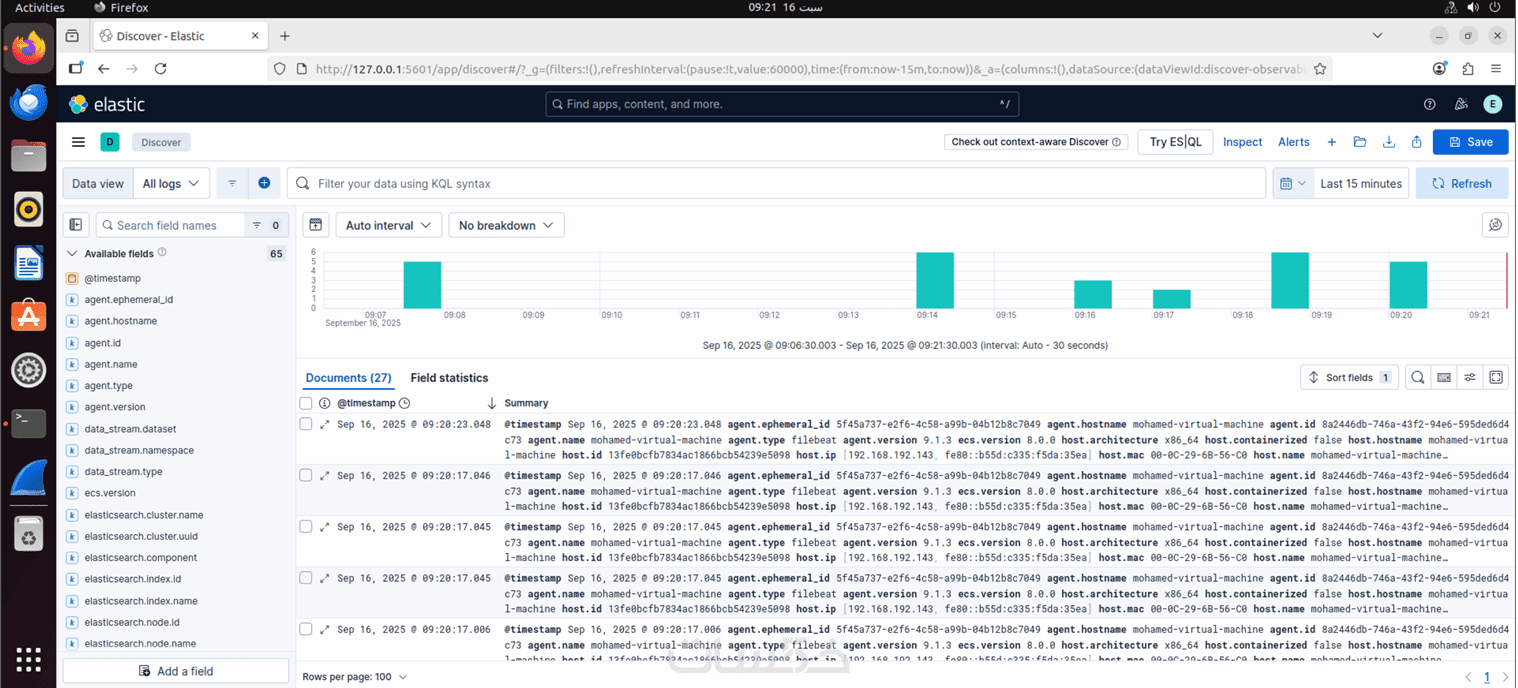The image size is (1518, 688).
Task: Open Ubuntu Software from the dock
Action: 28,317
